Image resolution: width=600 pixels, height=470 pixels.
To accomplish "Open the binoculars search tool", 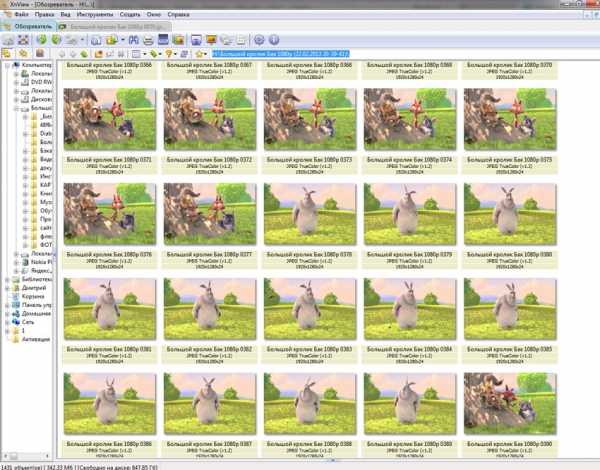I will (x=134, y=40).
